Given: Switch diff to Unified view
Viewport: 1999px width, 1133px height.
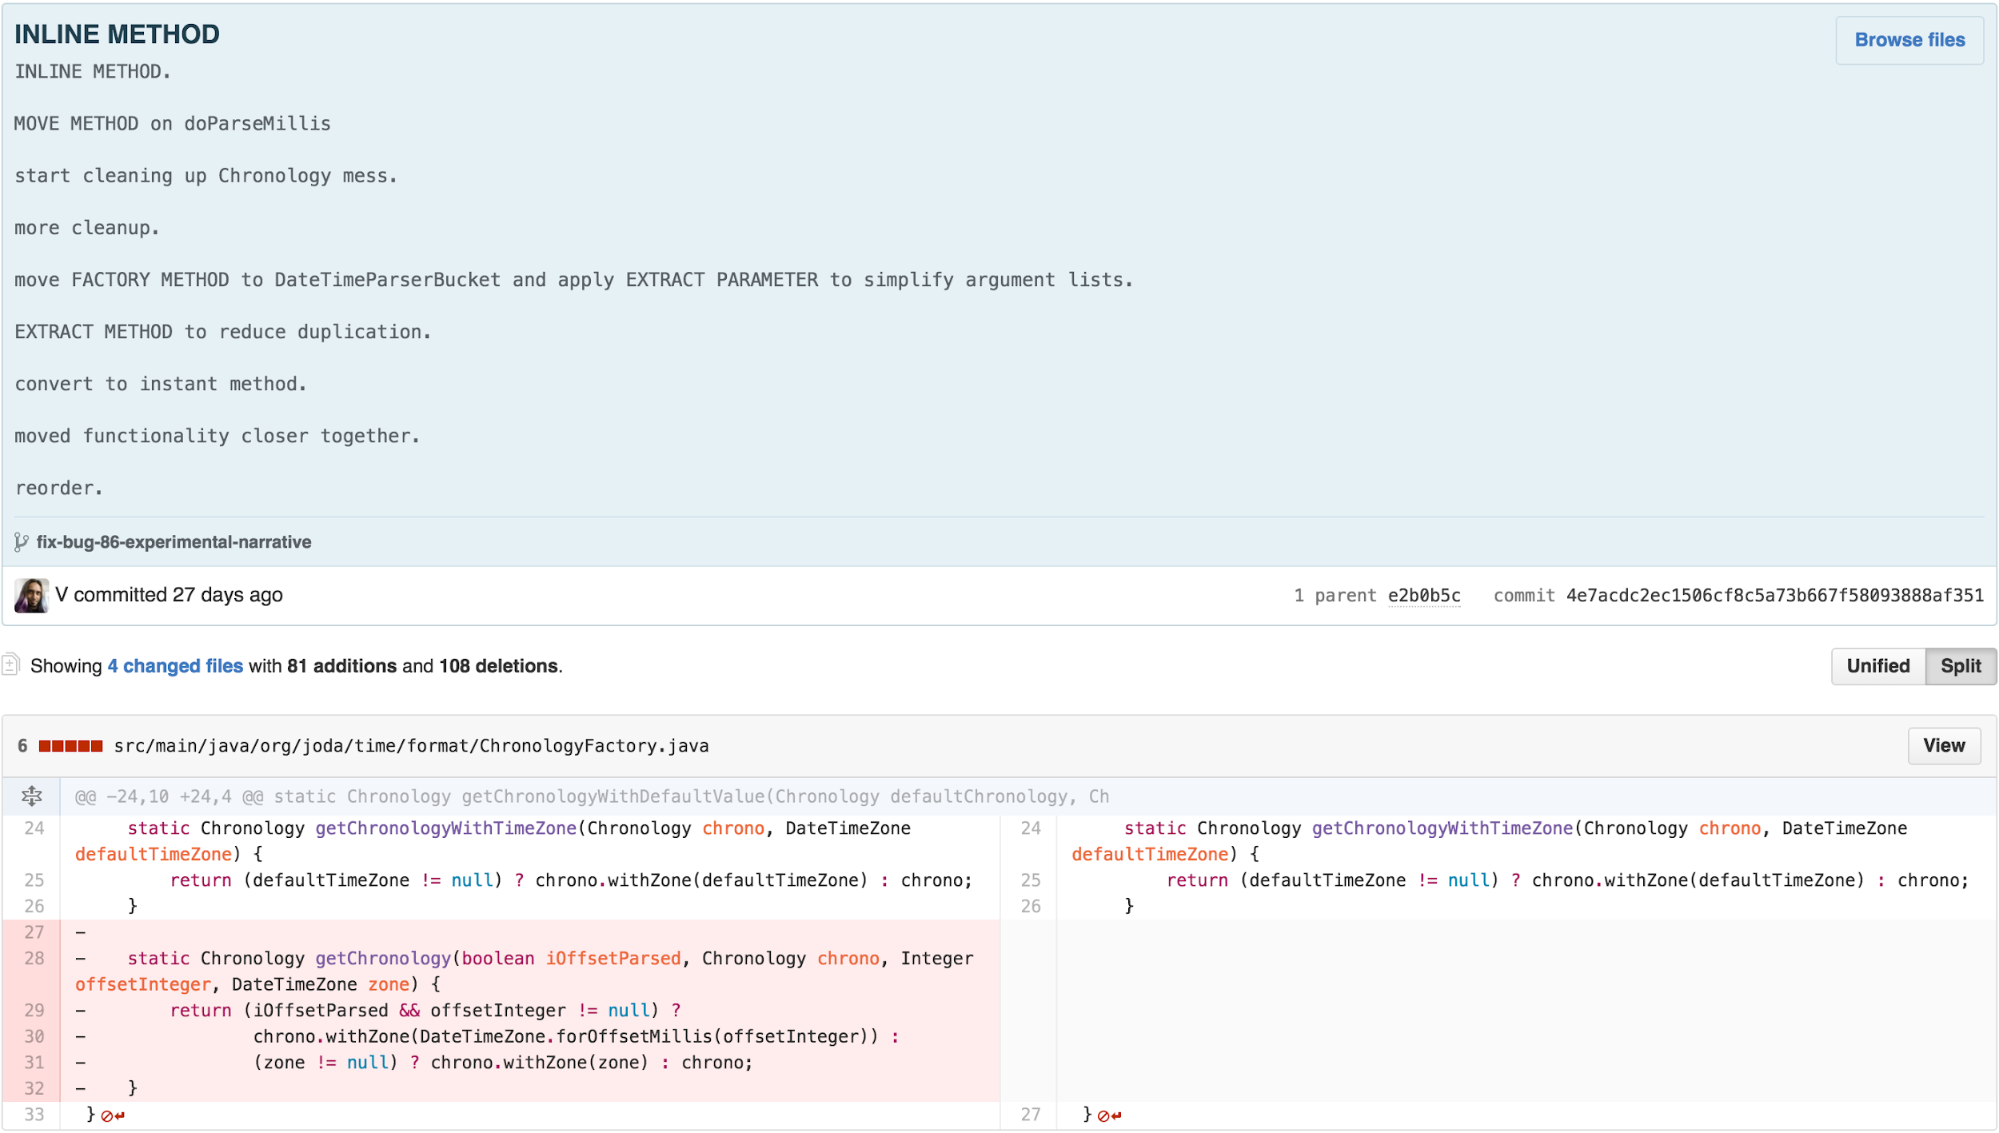Looking at the screenshot, I should click(x=1878, y=666).
